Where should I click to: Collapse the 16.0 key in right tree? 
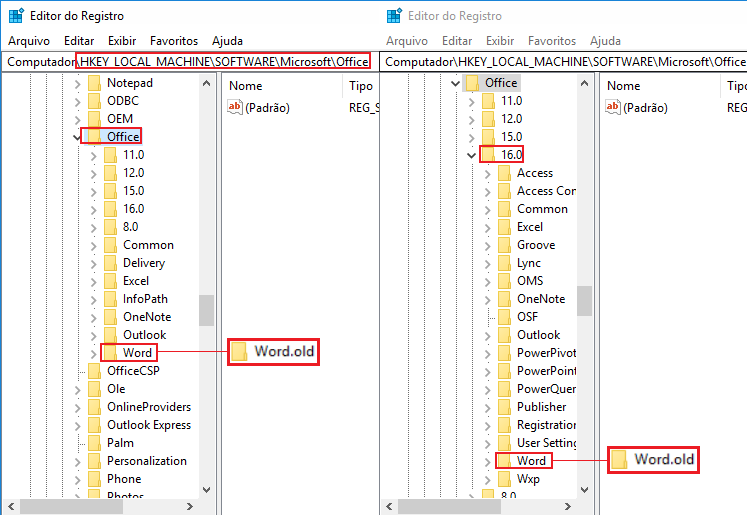click(471, 156)
